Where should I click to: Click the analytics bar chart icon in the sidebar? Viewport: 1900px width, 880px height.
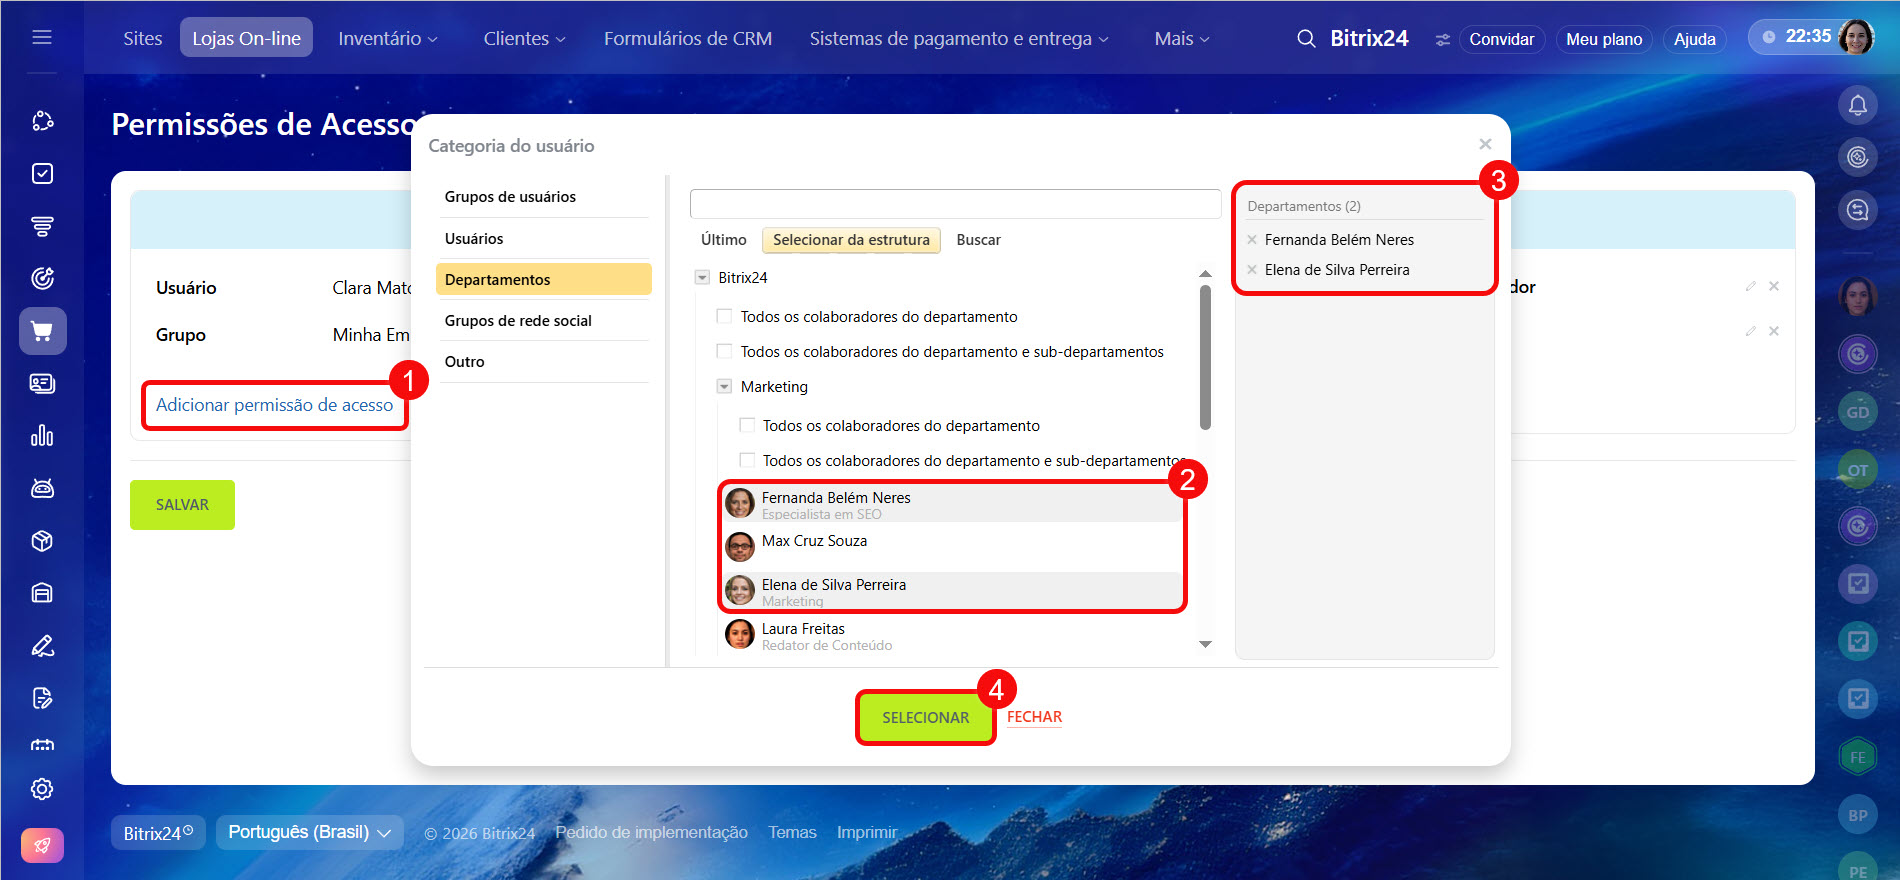point(42,436)
